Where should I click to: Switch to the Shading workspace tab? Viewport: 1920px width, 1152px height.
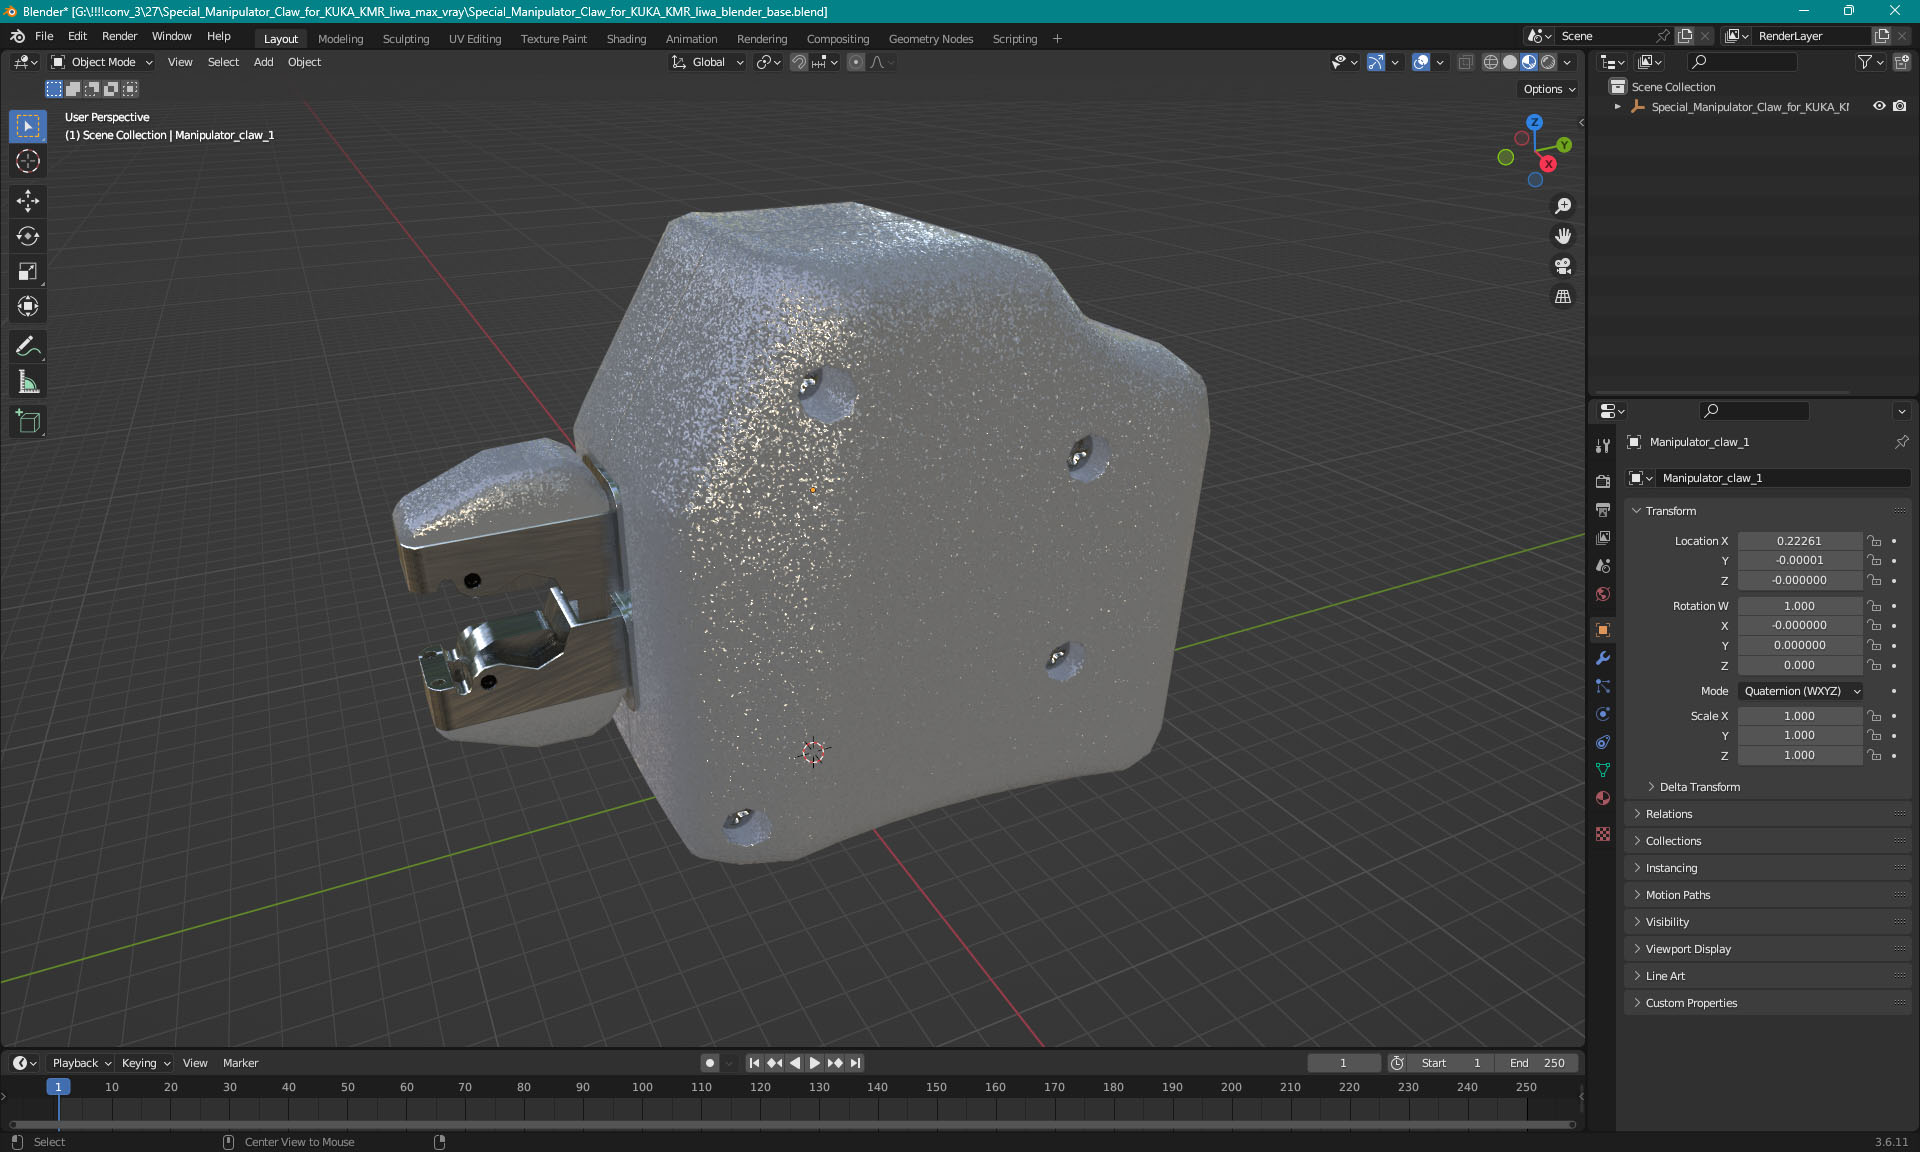626,39
